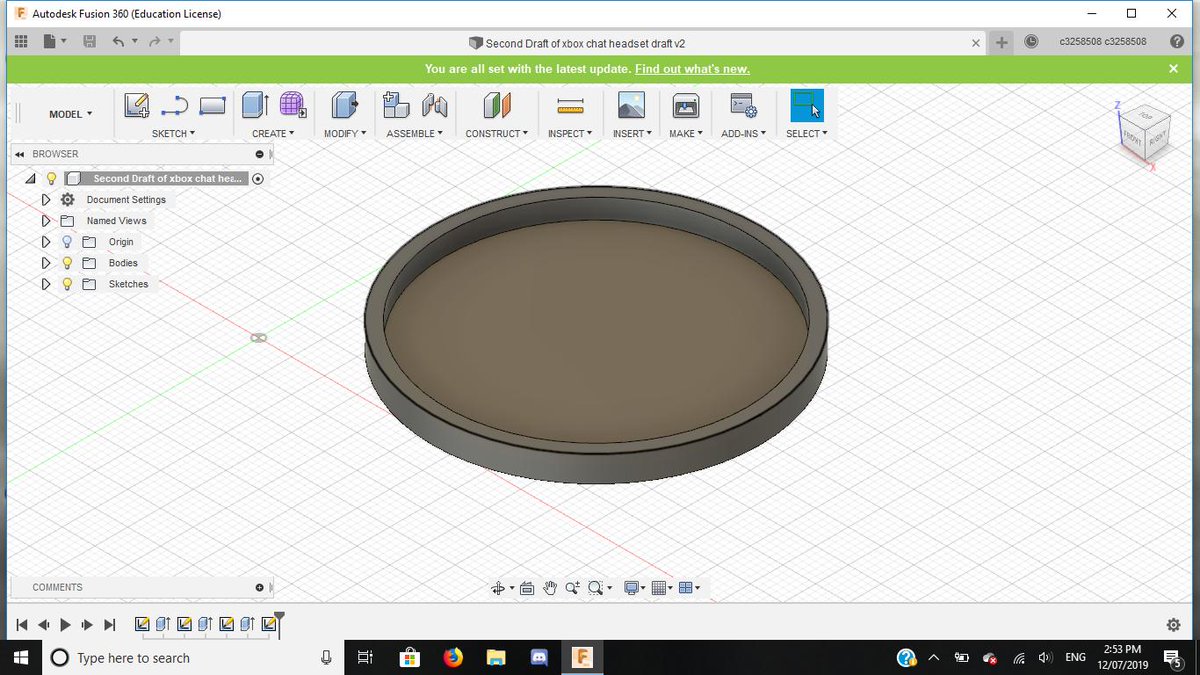1200x675 pixels.
Task: Open the 3D Print make tool
Action: tap(685, 105)
